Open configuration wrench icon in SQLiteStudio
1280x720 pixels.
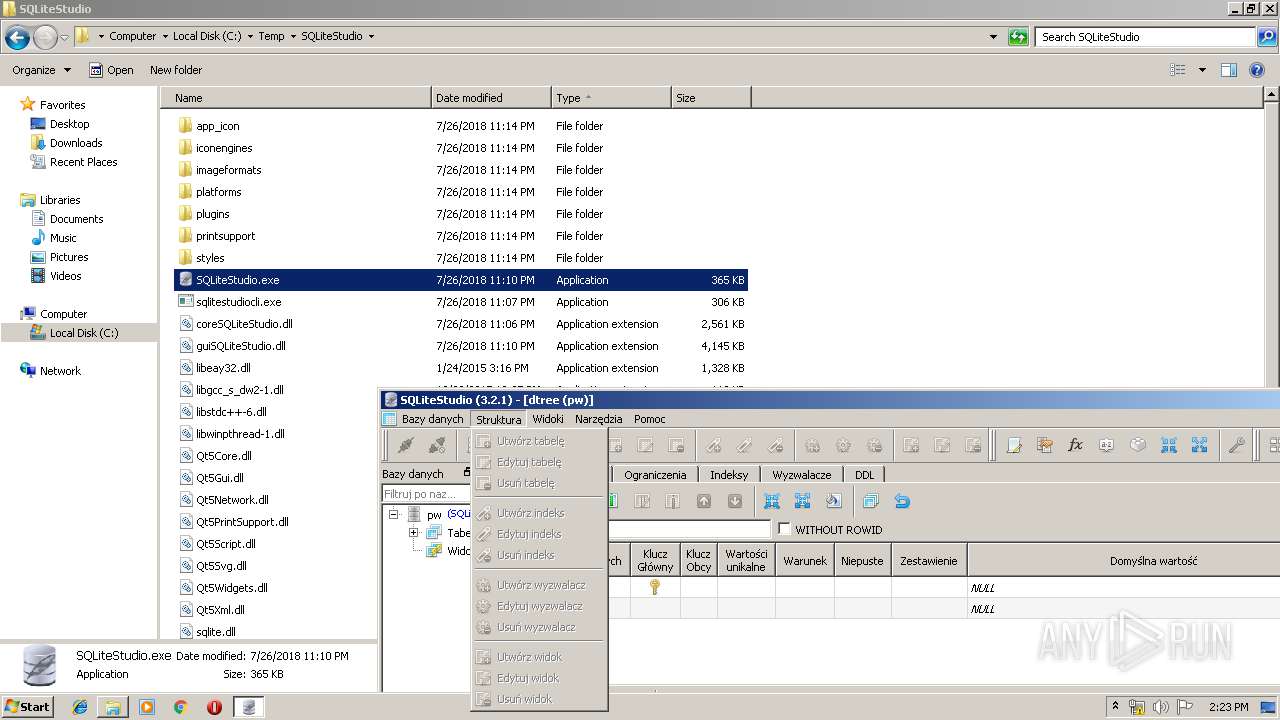click(1236, 445)
